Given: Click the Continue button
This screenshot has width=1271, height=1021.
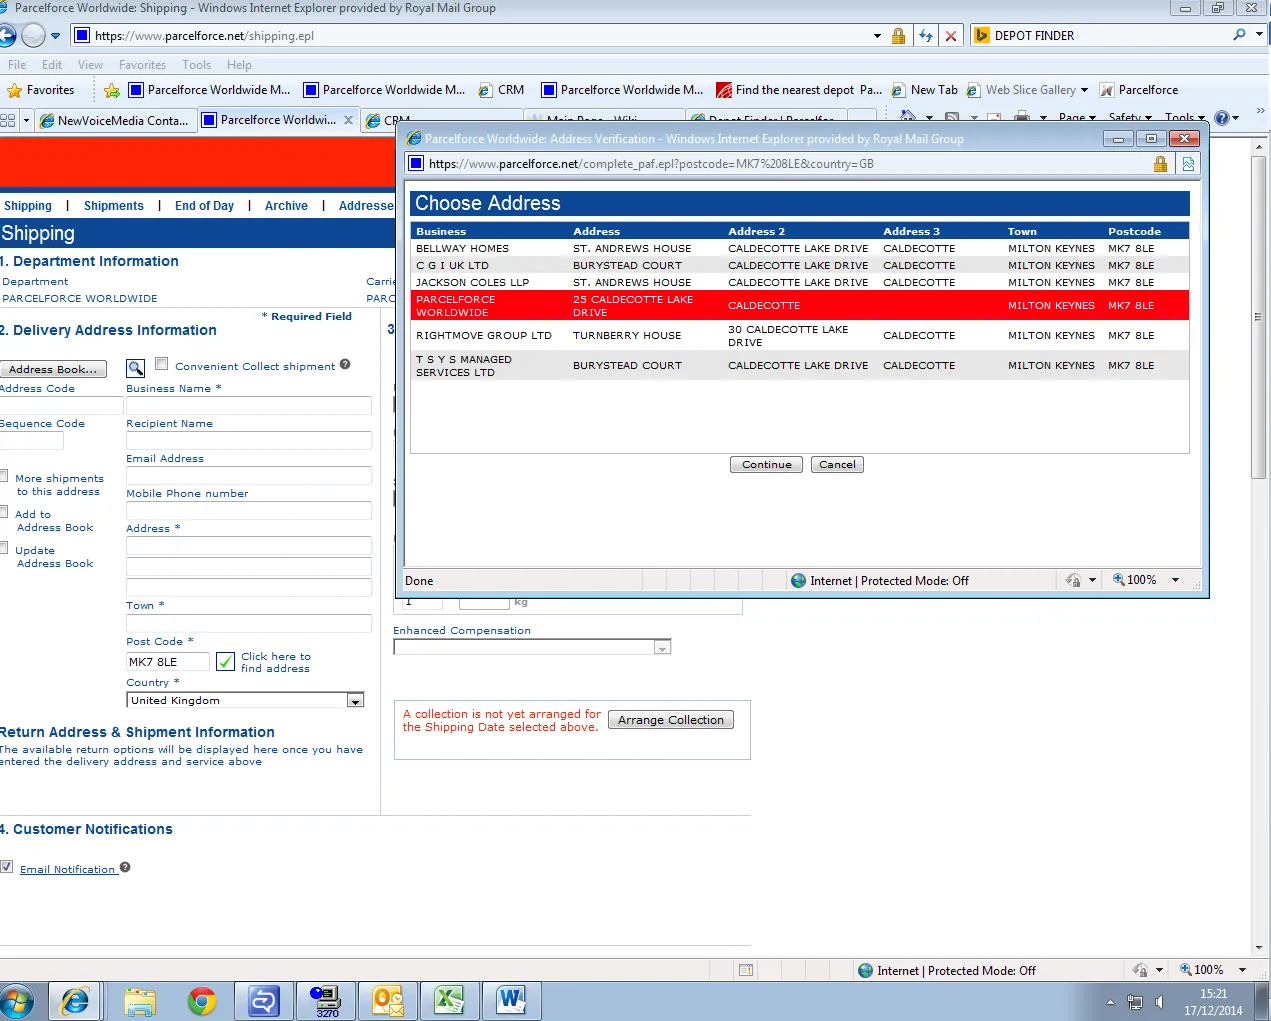Looking at the screenshot, I should coord(767,465).
